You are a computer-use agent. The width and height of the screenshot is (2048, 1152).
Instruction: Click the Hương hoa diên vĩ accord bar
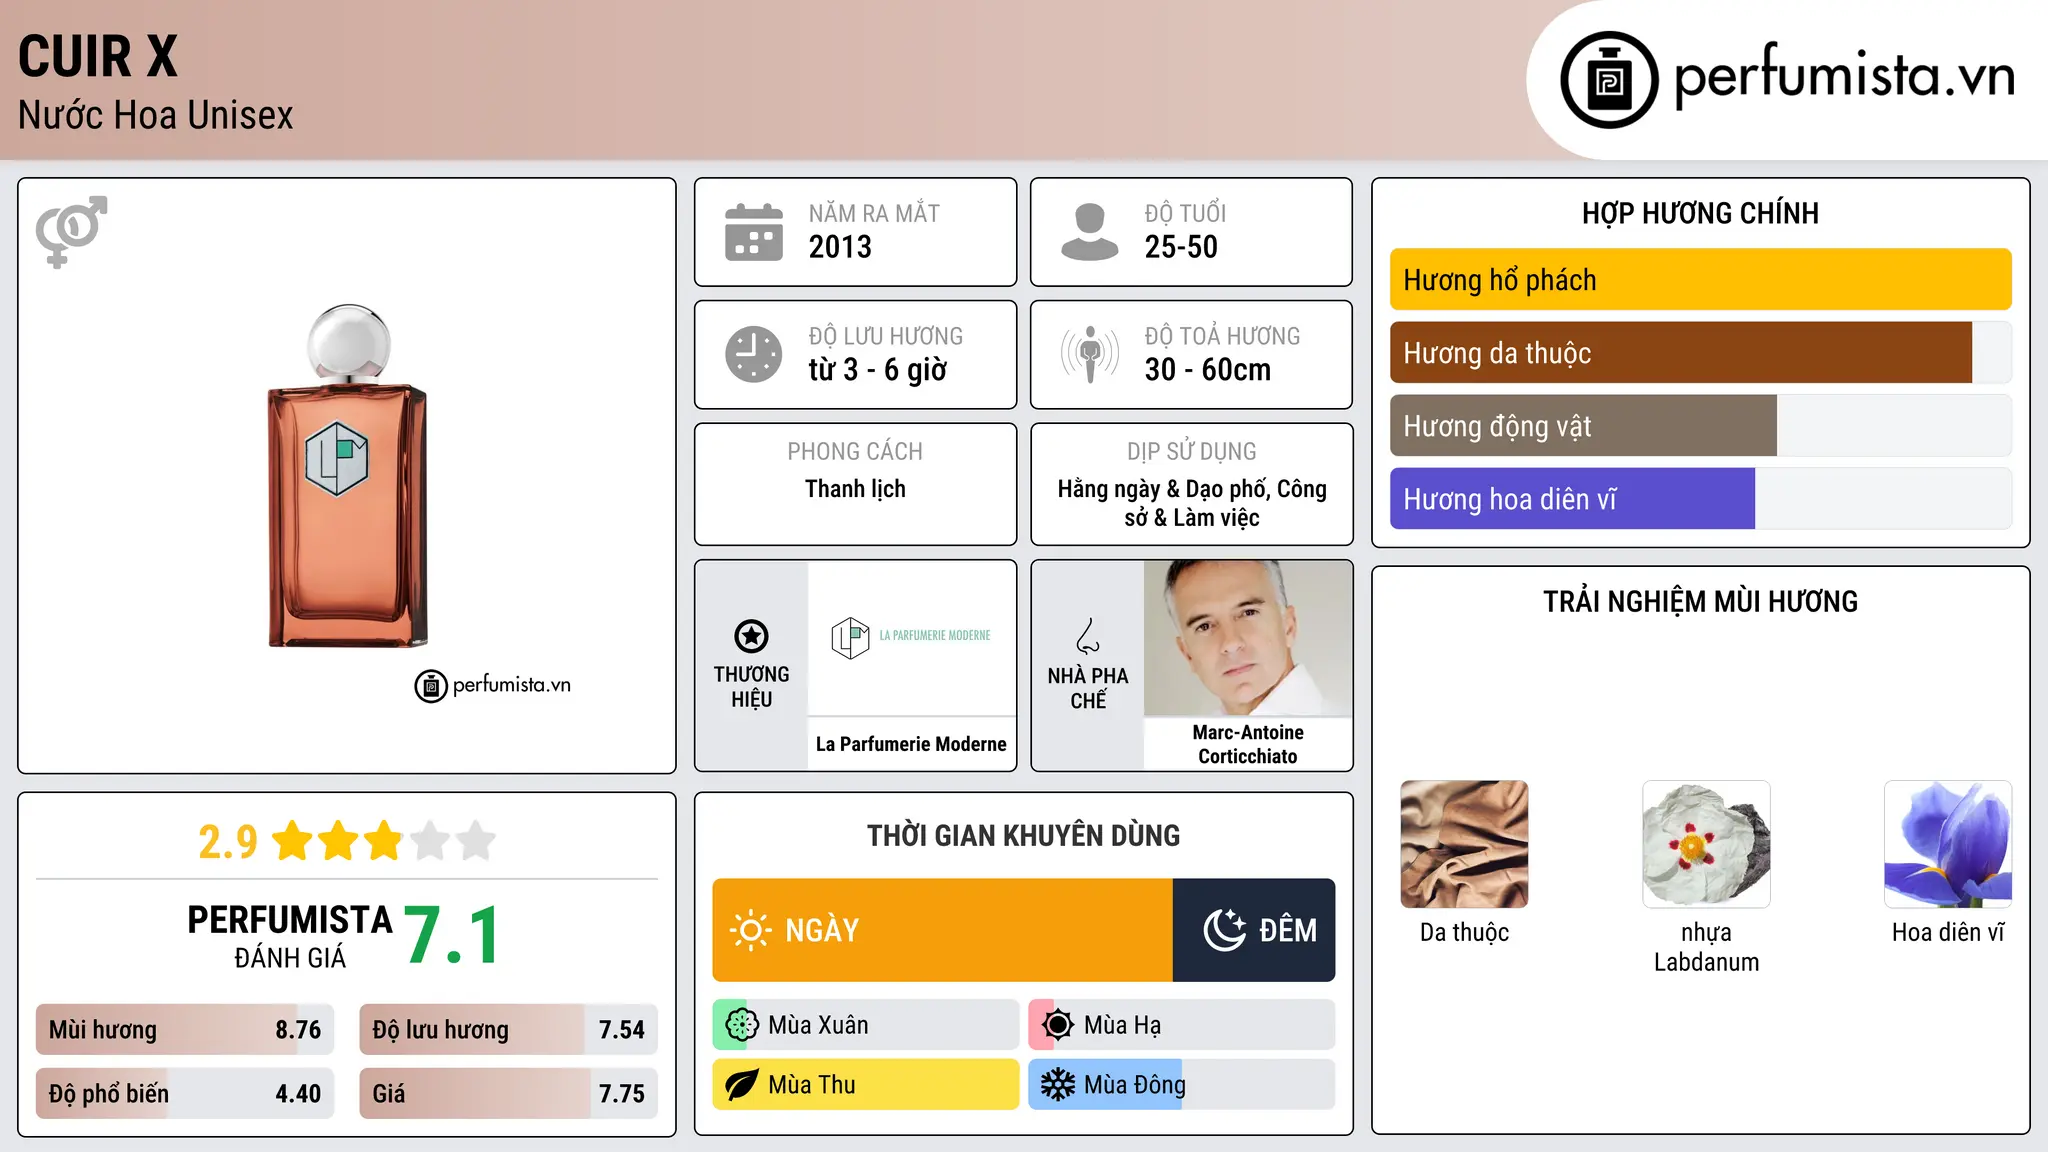(1701, 499)
